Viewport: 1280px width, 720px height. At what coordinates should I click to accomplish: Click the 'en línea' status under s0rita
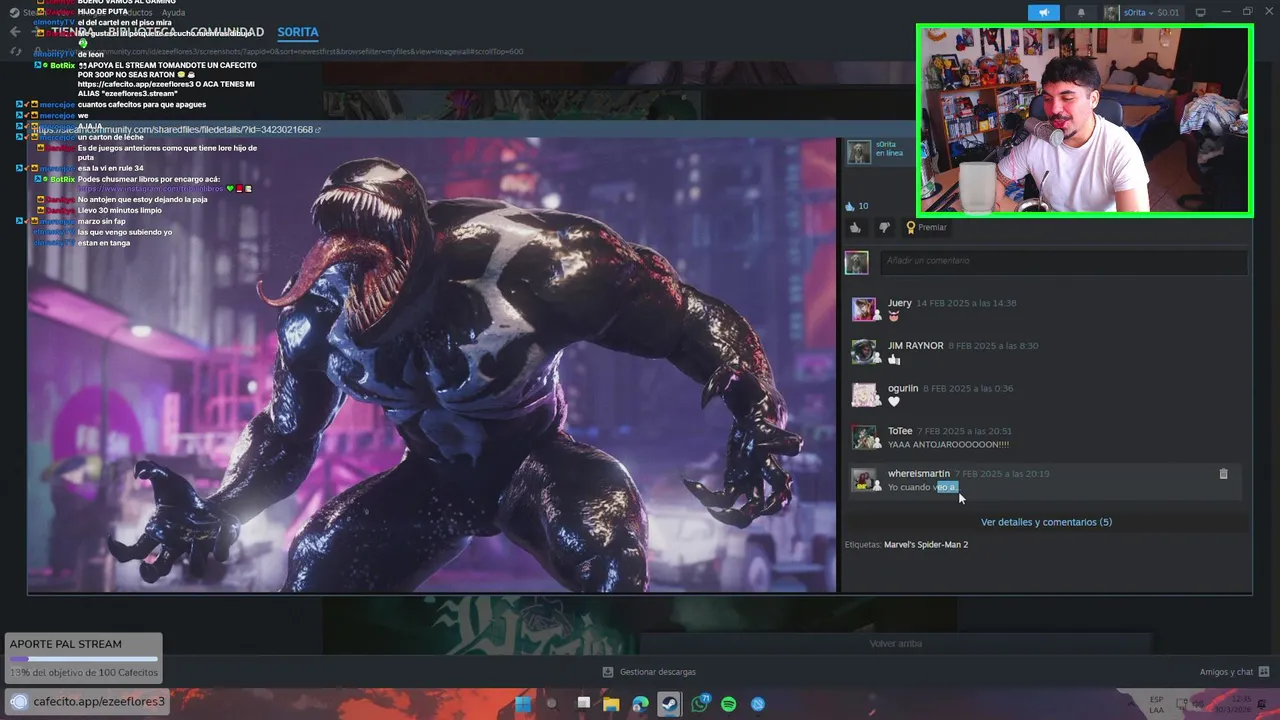click(x=889, y=153)
